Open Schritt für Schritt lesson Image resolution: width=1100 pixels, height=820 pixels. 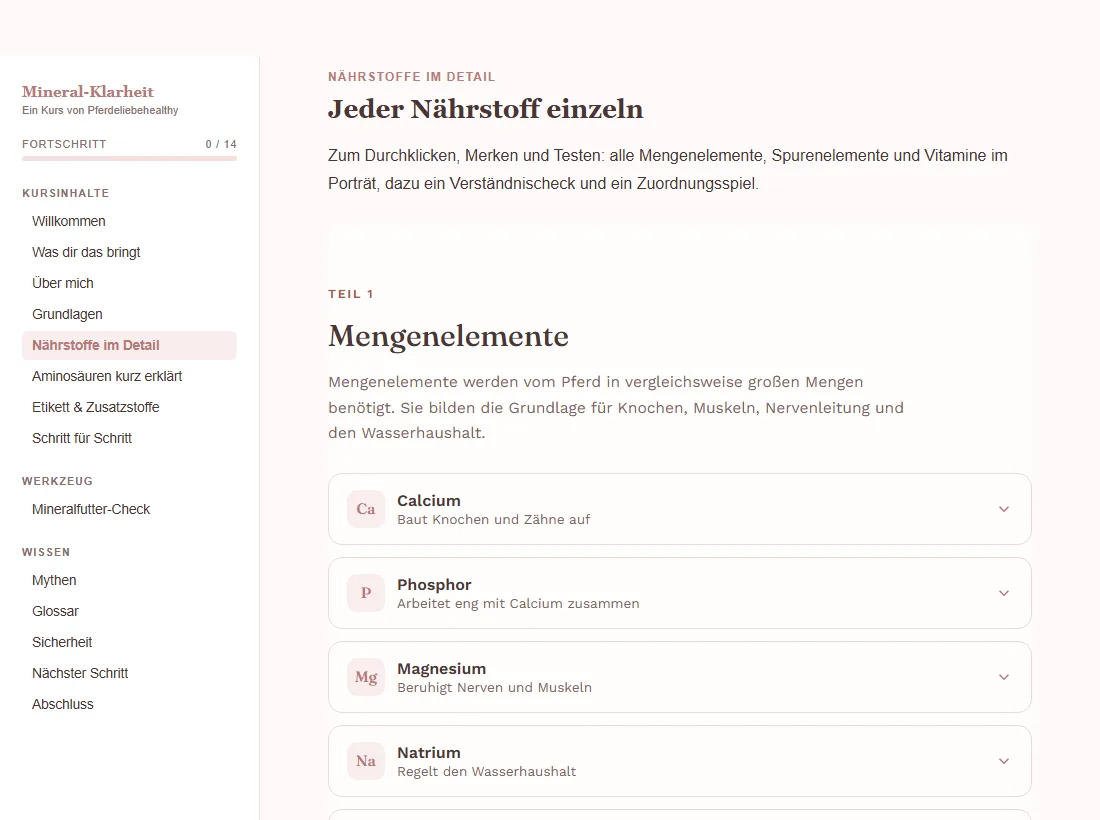click(129, 438)
